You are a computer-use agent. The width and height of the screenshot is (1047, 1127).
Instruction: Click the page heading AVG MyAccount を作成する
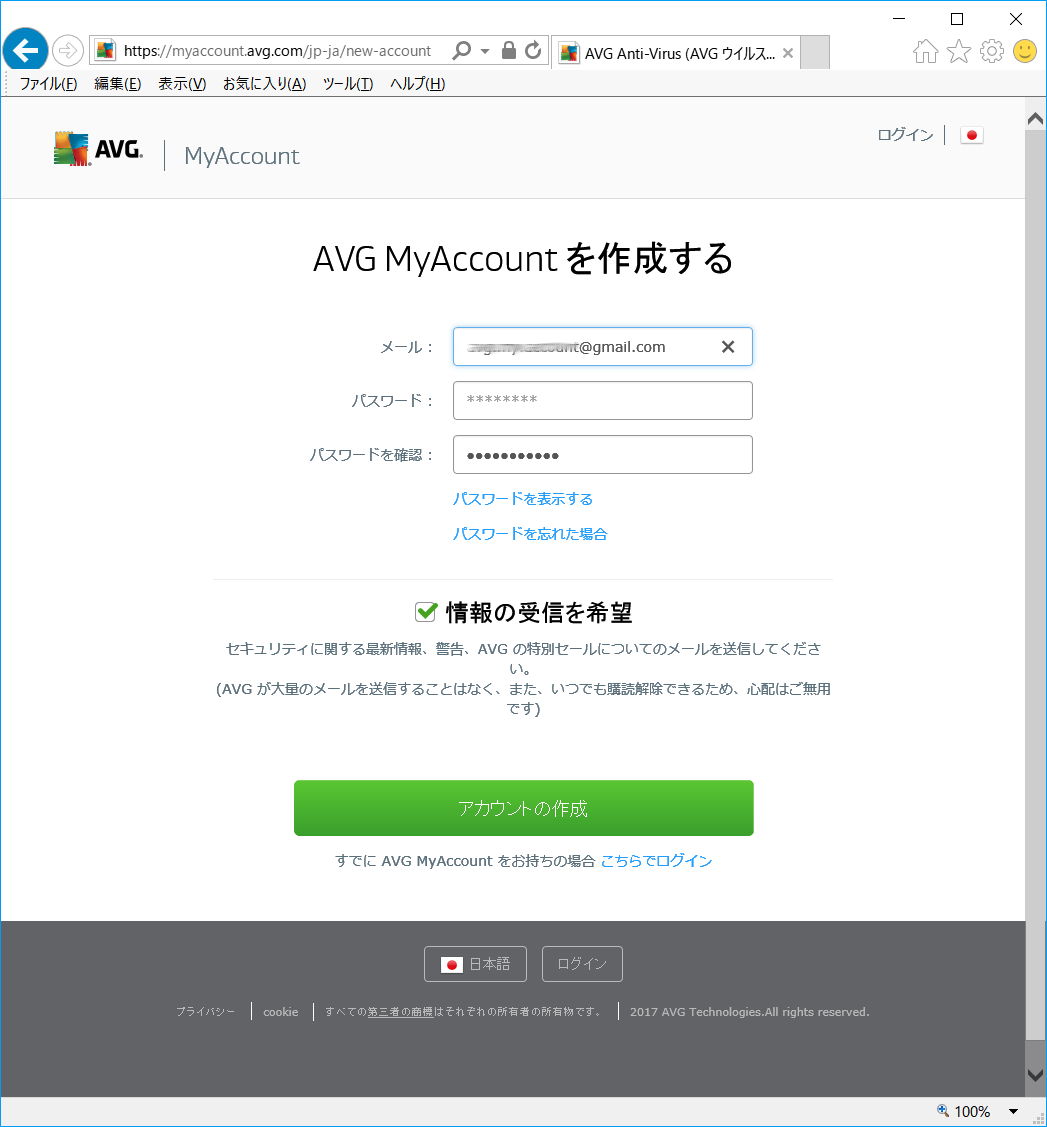(523, 258)
